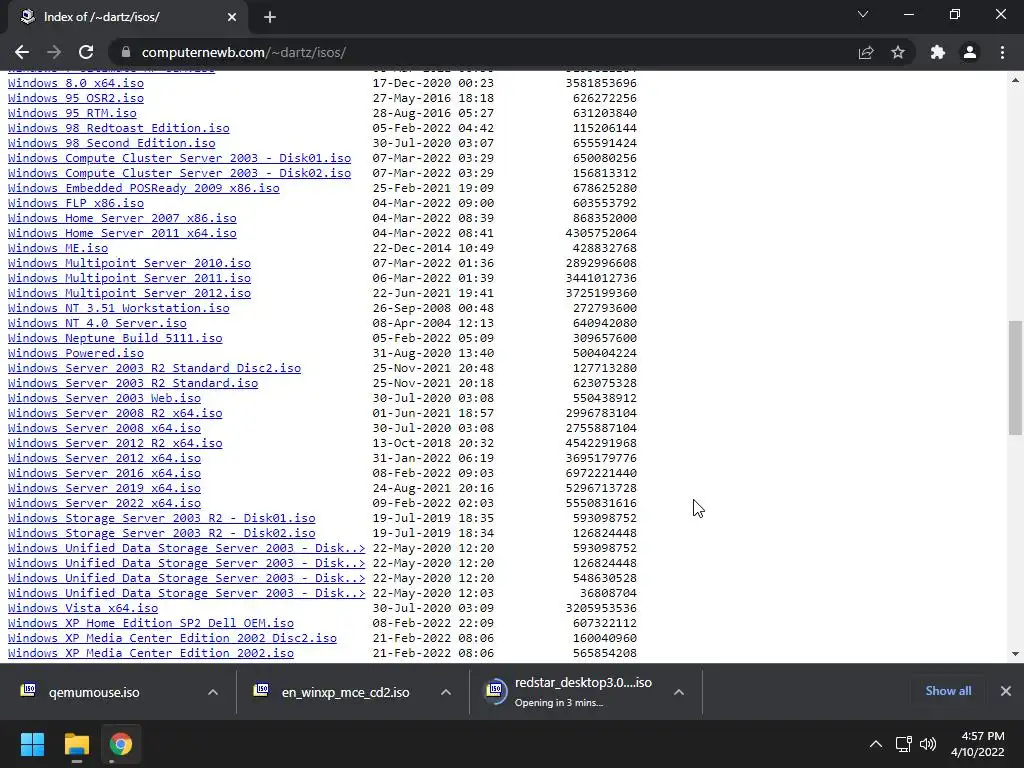Download Windows Server 2003 Web.iso

coord(104,398)
